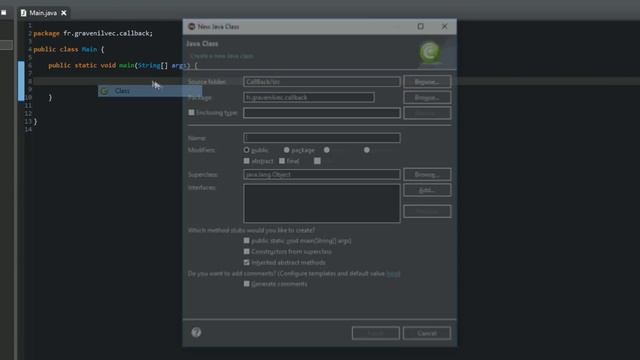Switch to the Main.java editor tab
This screenshot has width=640, height=360.
pos(43,13)
